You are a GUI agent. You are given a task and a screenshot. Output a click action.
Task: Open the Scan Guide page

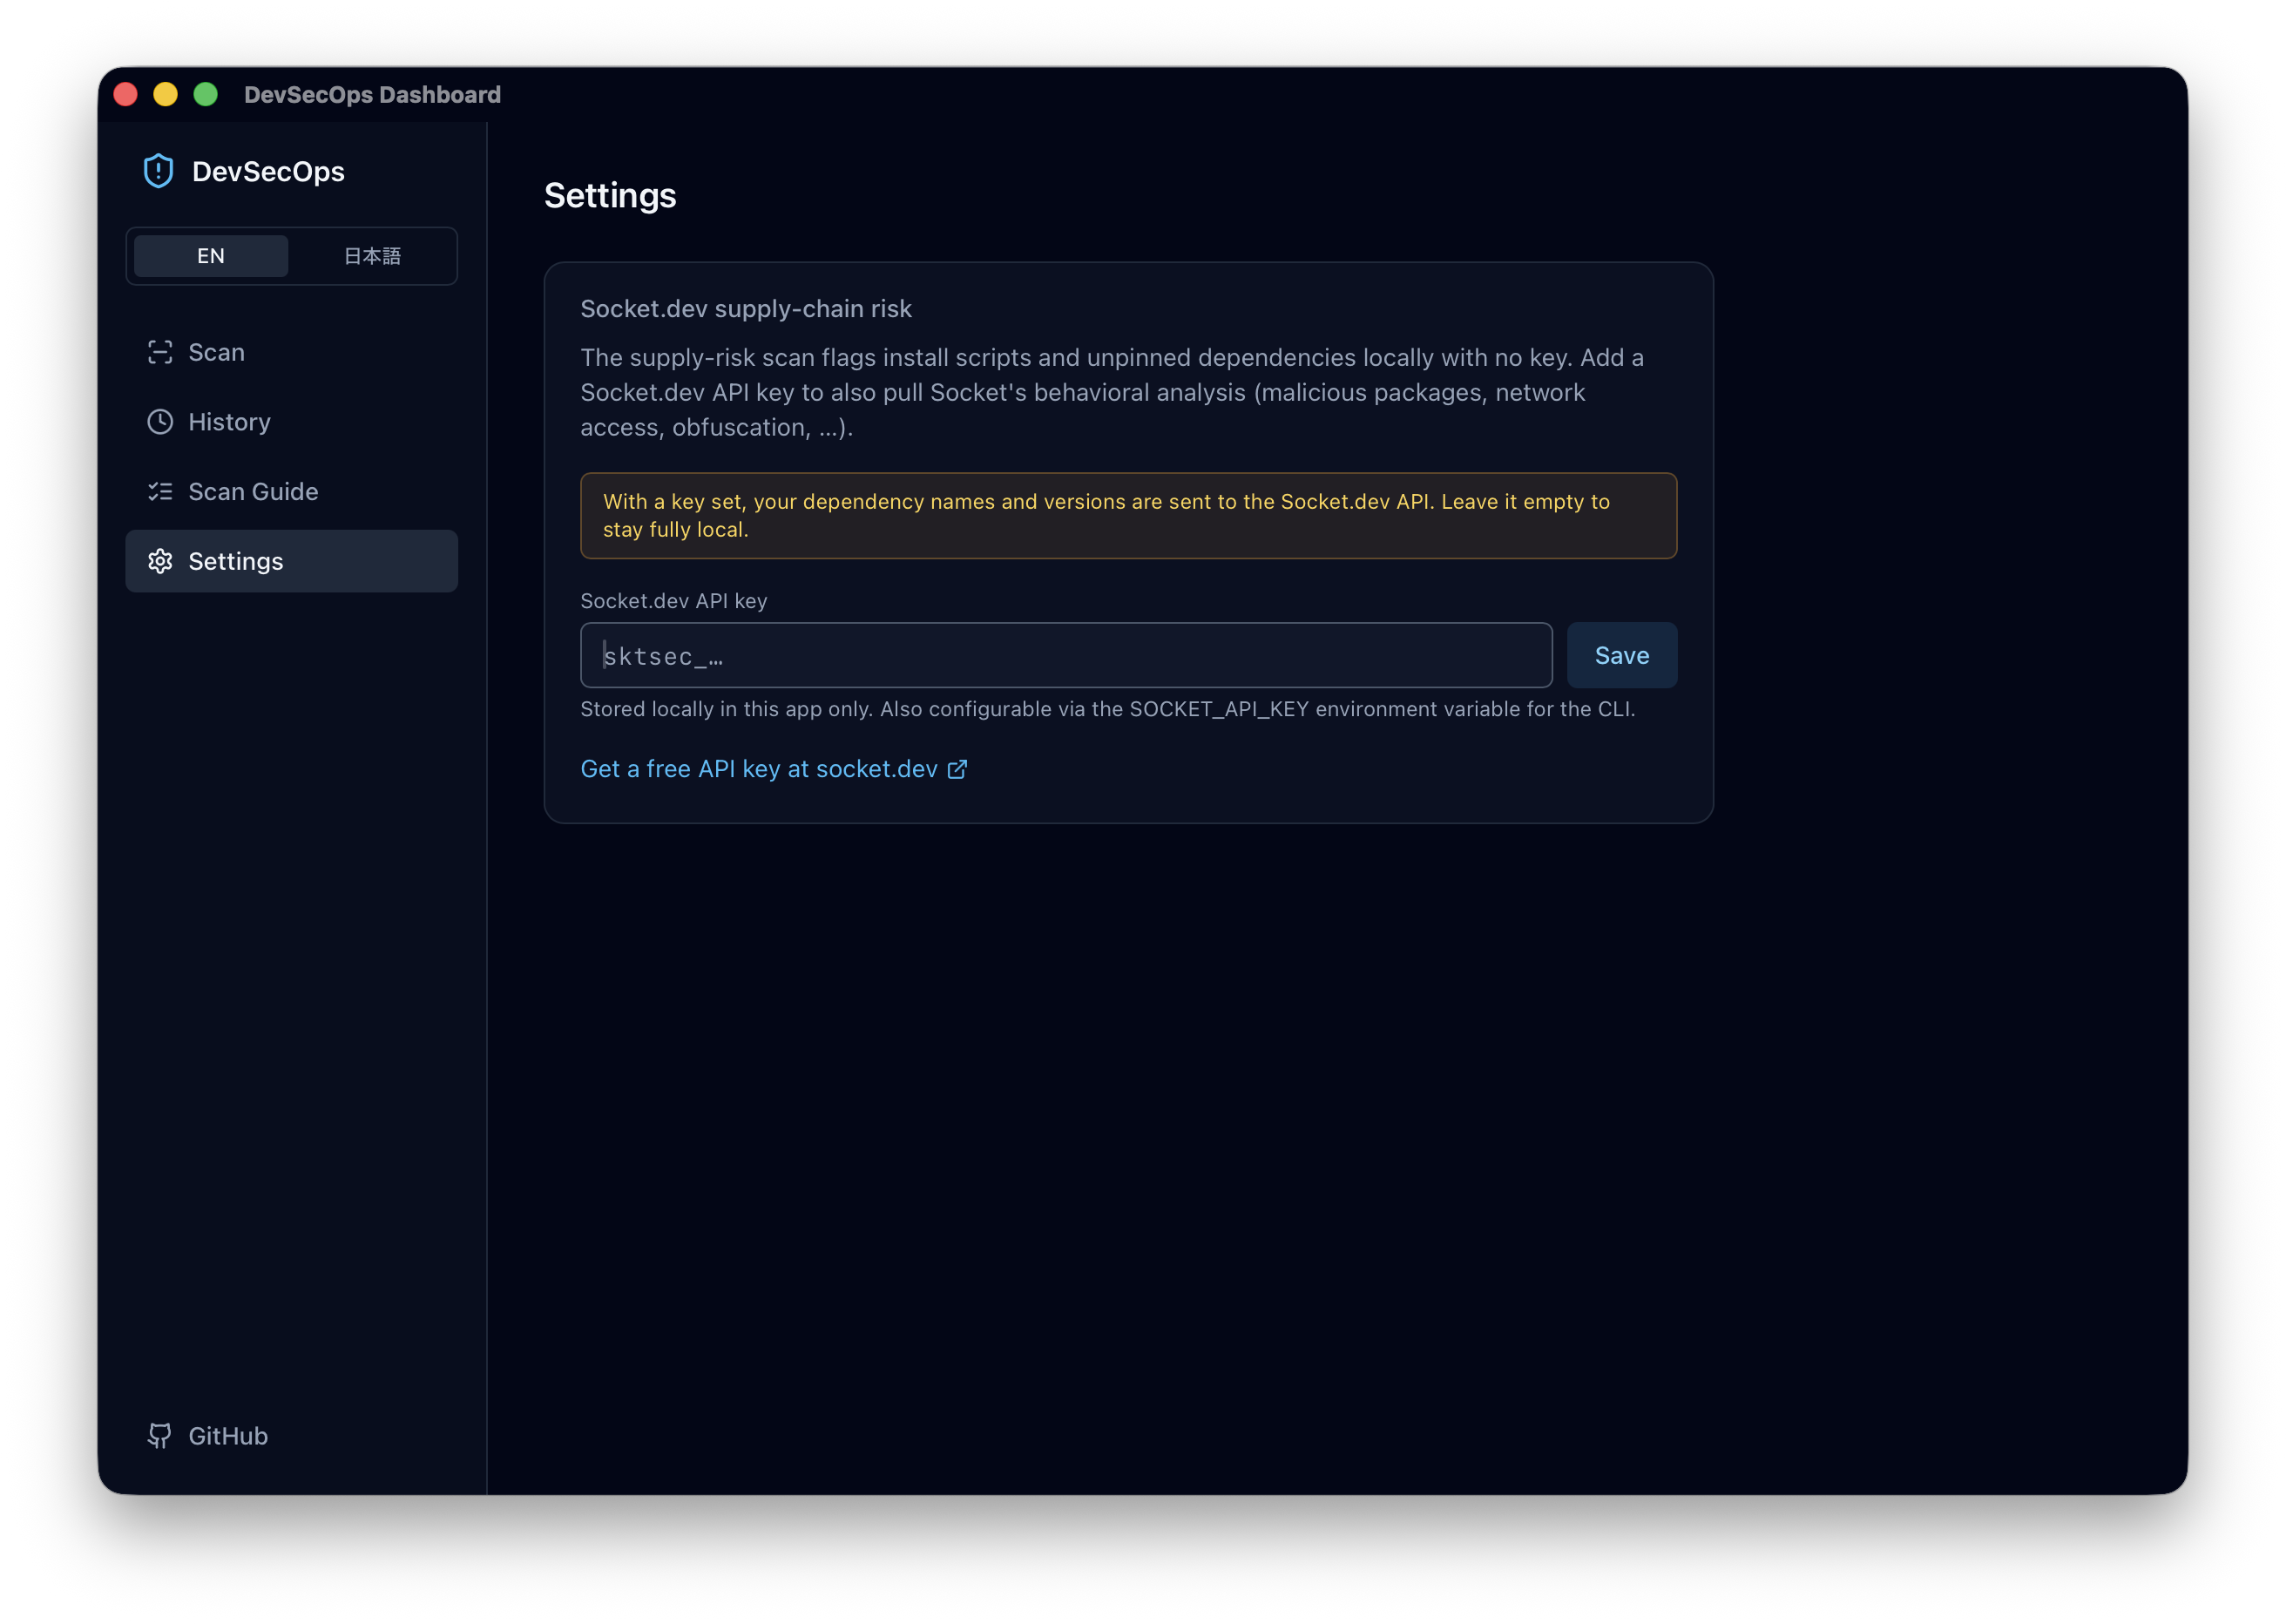tap(292, 492)
